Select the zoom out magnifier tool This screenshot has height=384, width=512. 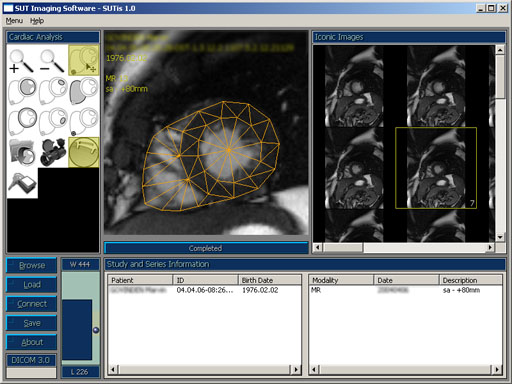click(x=53, y=60)
